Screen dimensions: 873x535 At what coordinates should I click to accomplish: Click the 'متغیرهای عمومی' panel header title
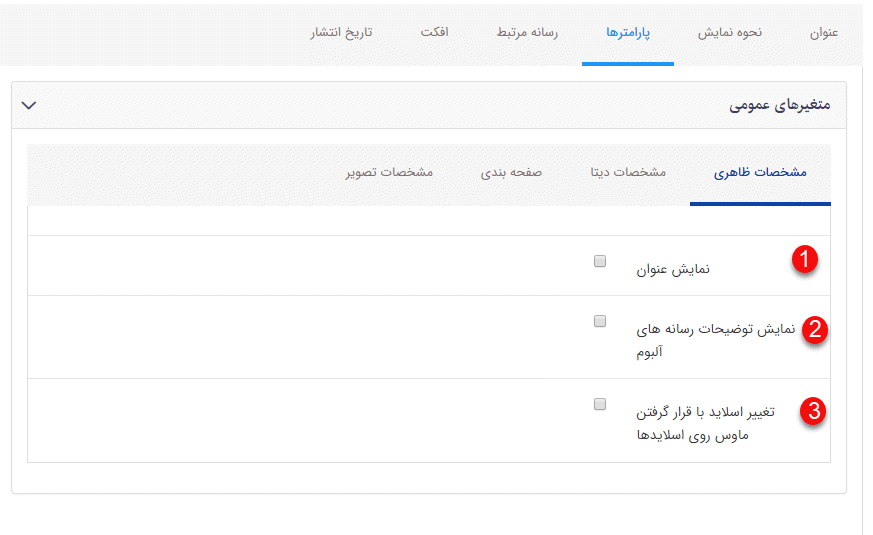(x=779, y=105)
